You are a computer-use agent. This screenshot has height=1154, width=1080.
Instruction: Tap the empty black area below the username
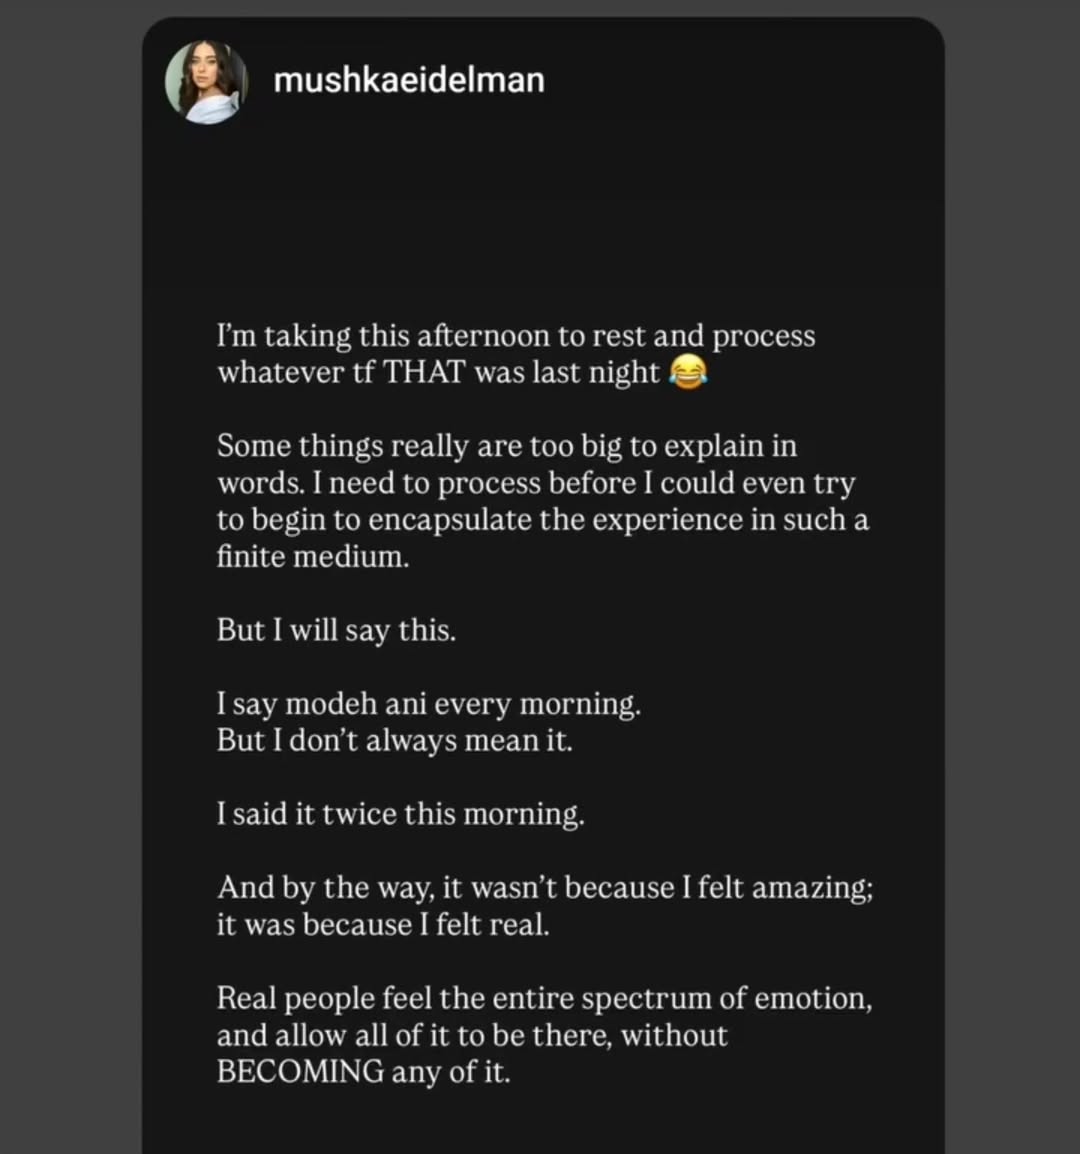543,213
